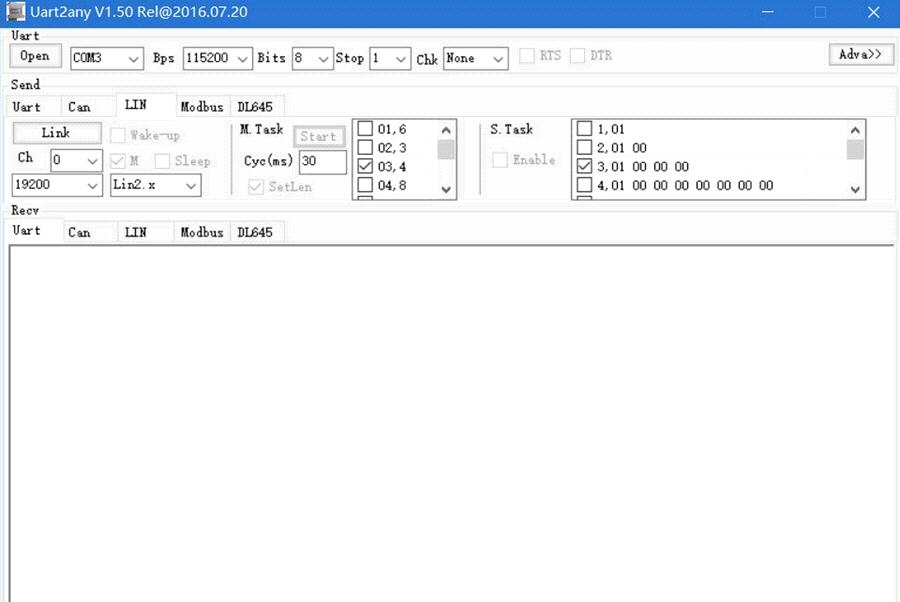
Task: Switch to the Modbus tab in Send section
Action: click(201, 106)
